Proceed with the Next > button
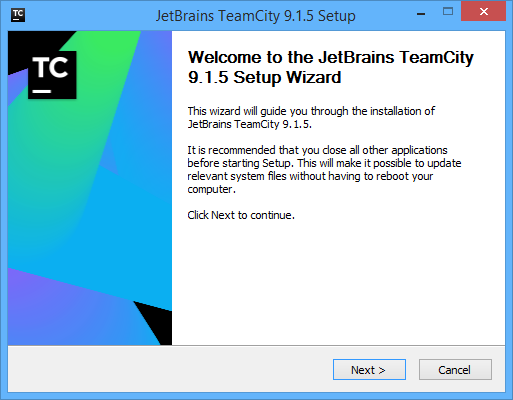This screenshot has width=513, height=400. pyautogui.click(x=369, y=369)
